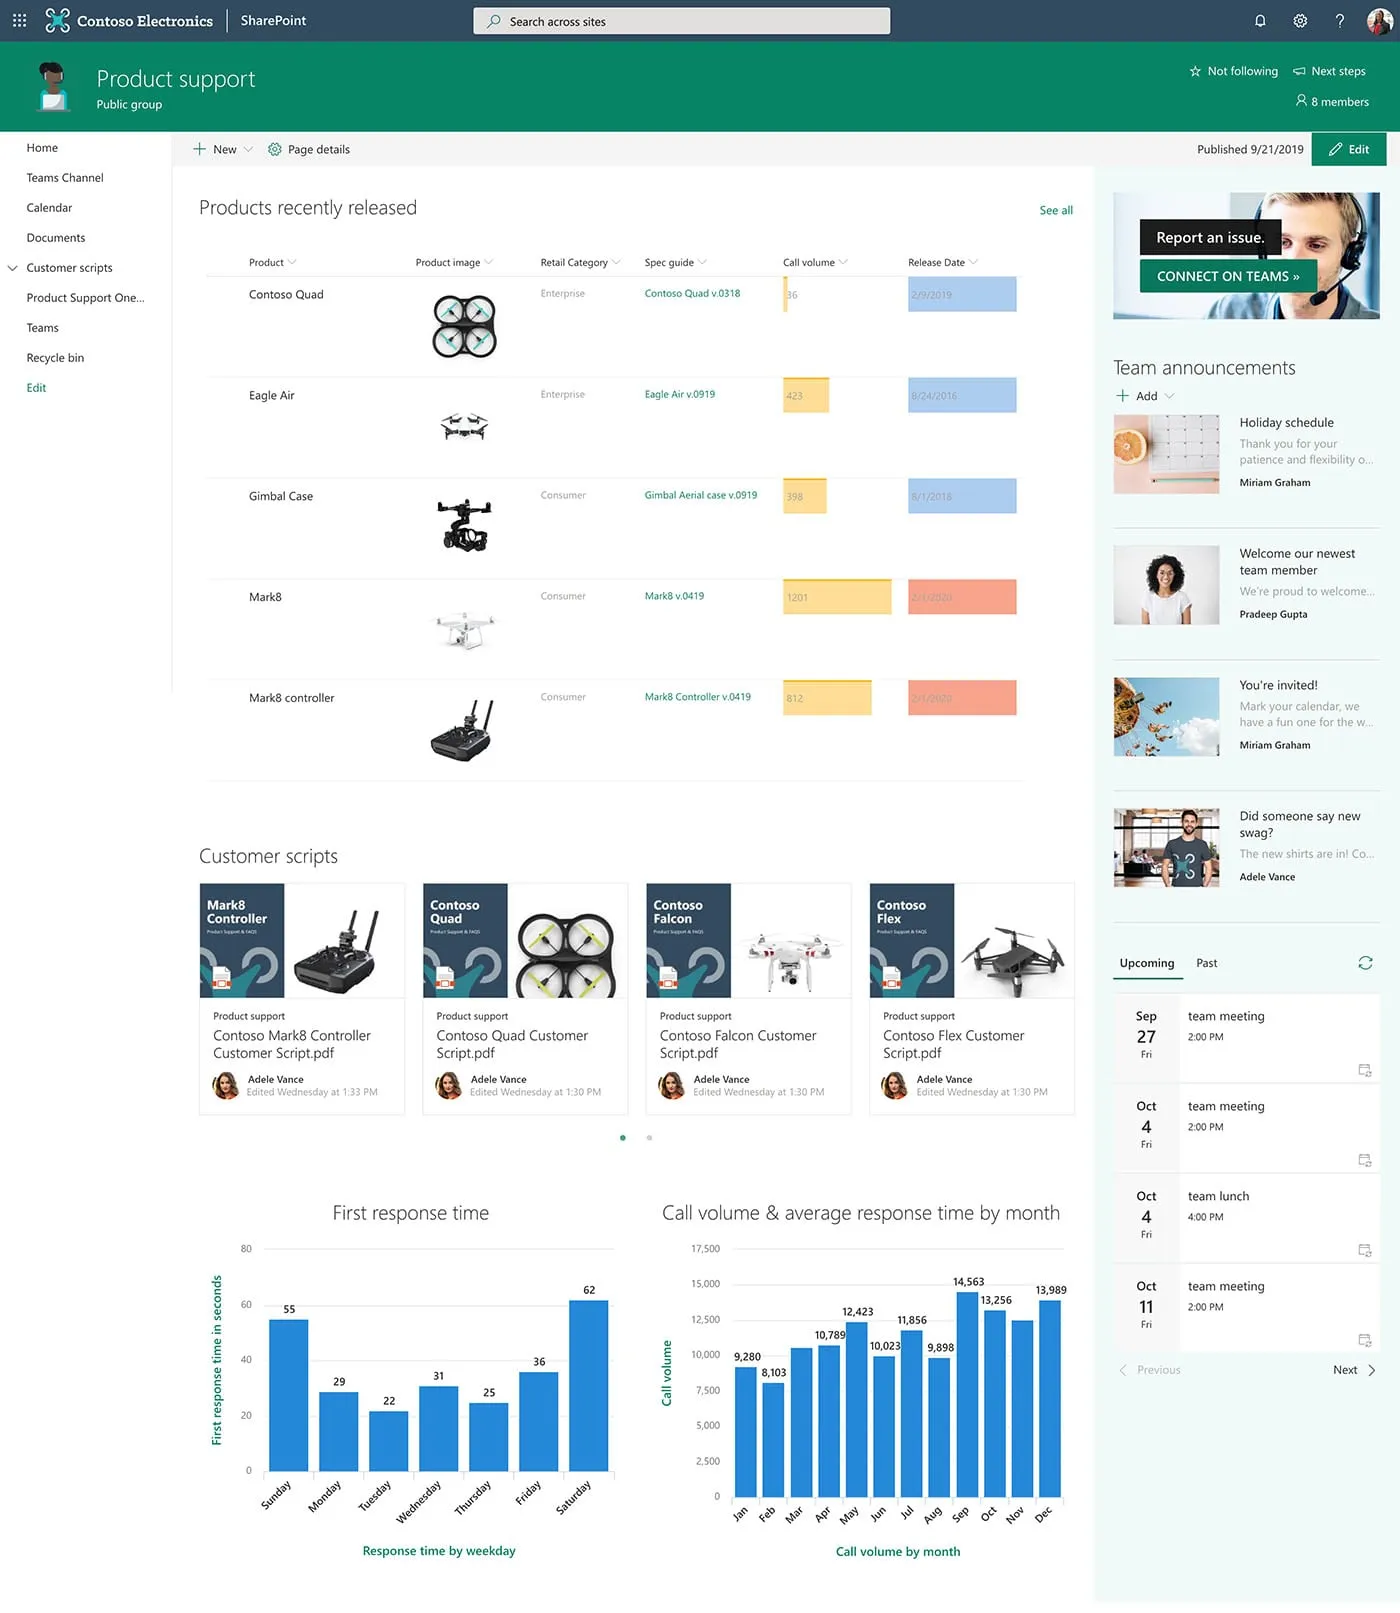1400x1613 pixels.
Task: Open the settings gear in header
Action: pyautogui.click(x=1300, y=20)
